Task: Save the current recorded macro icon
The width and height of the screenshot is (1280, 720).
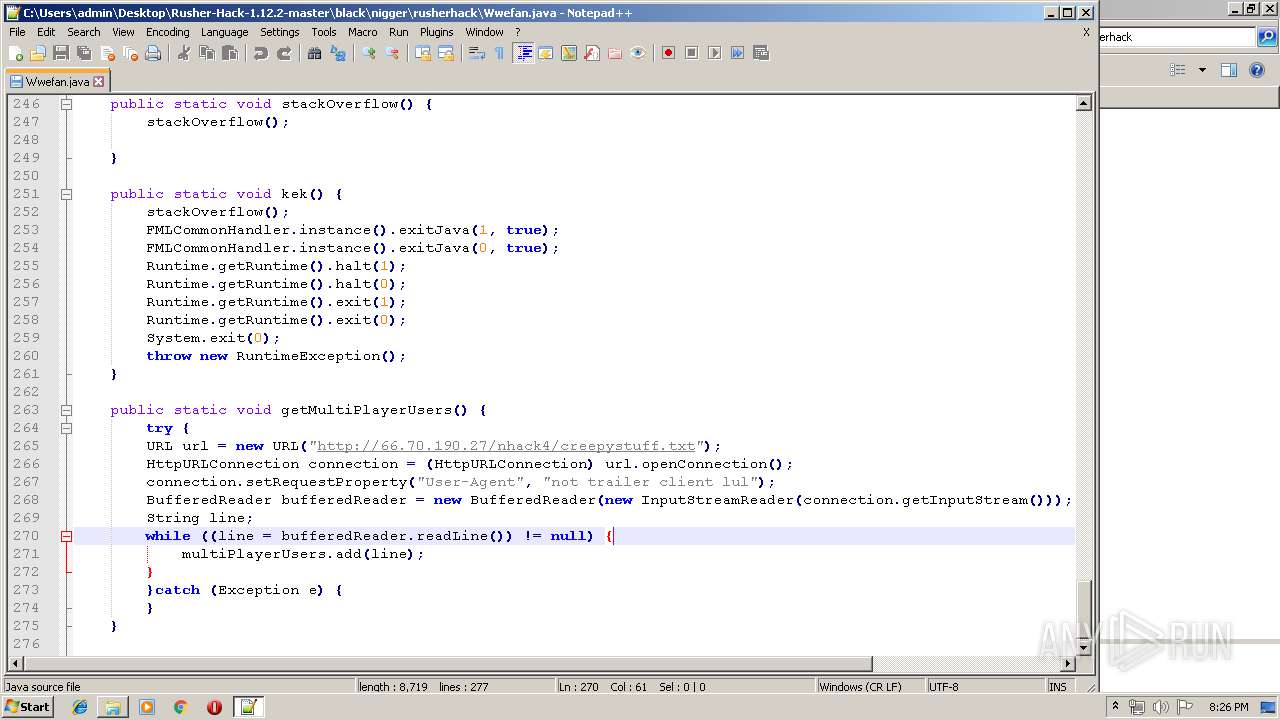Action: [760, 53]
